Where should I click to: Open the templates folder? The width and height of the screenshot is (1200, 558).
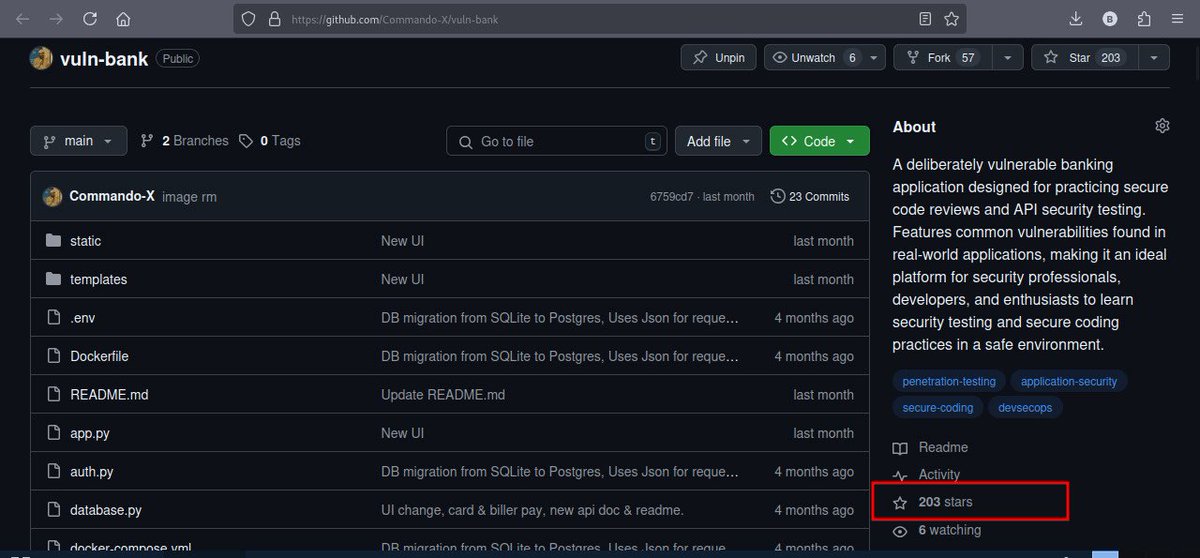pyautogui.click(x=98, y=280)
